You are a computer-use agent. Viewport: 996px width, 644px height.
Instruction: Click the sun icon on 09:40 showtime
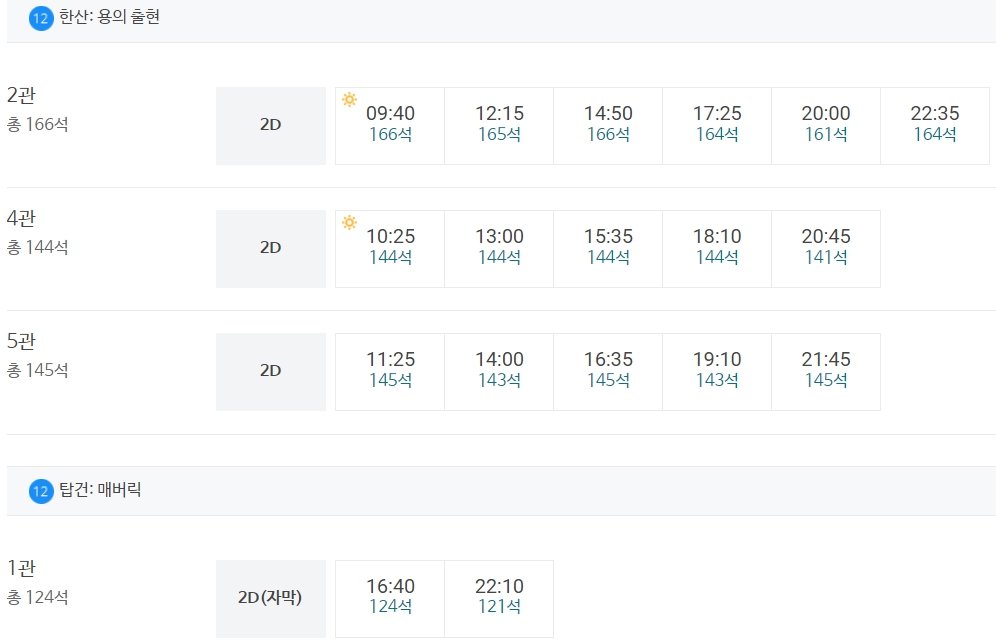pyautogui.click(x=349, y=99)
